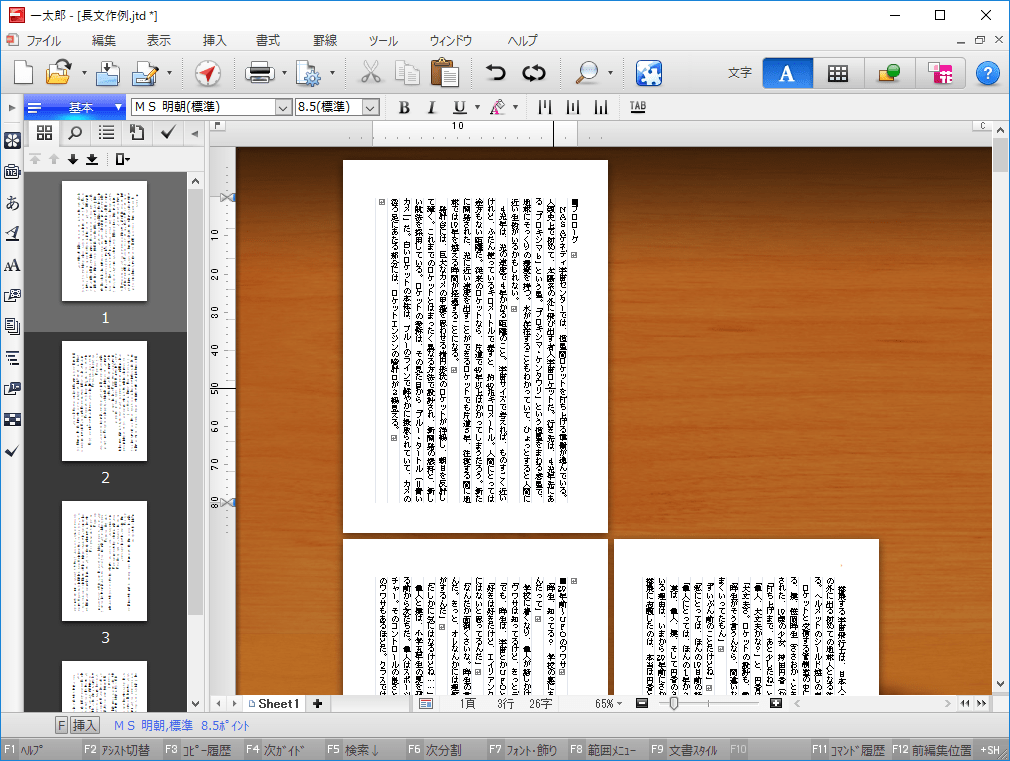
Task: Open the search tab in side panel
Action: pos(75,132)
